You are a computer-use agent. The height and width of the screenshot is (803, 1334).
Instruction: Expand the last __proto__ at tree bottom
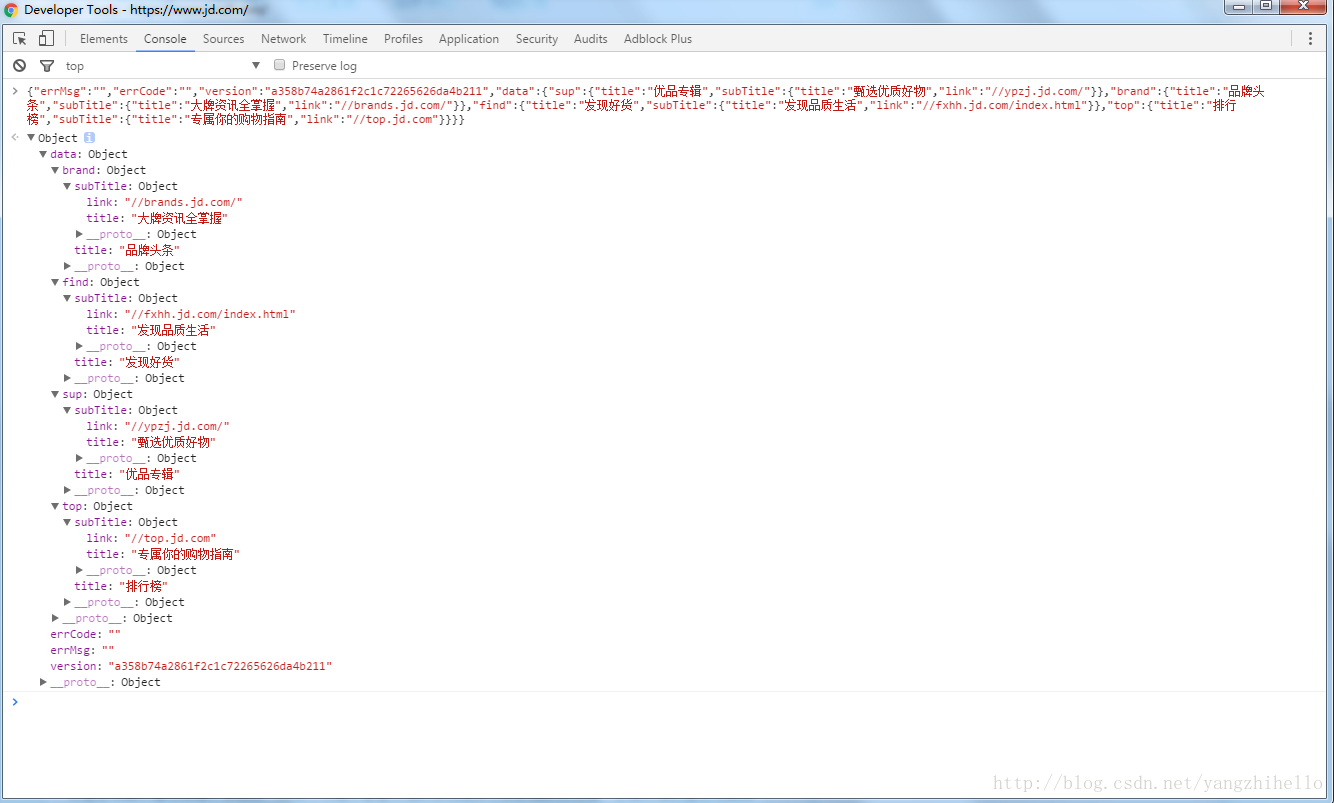pyautogui.click(x=43, y=682)
